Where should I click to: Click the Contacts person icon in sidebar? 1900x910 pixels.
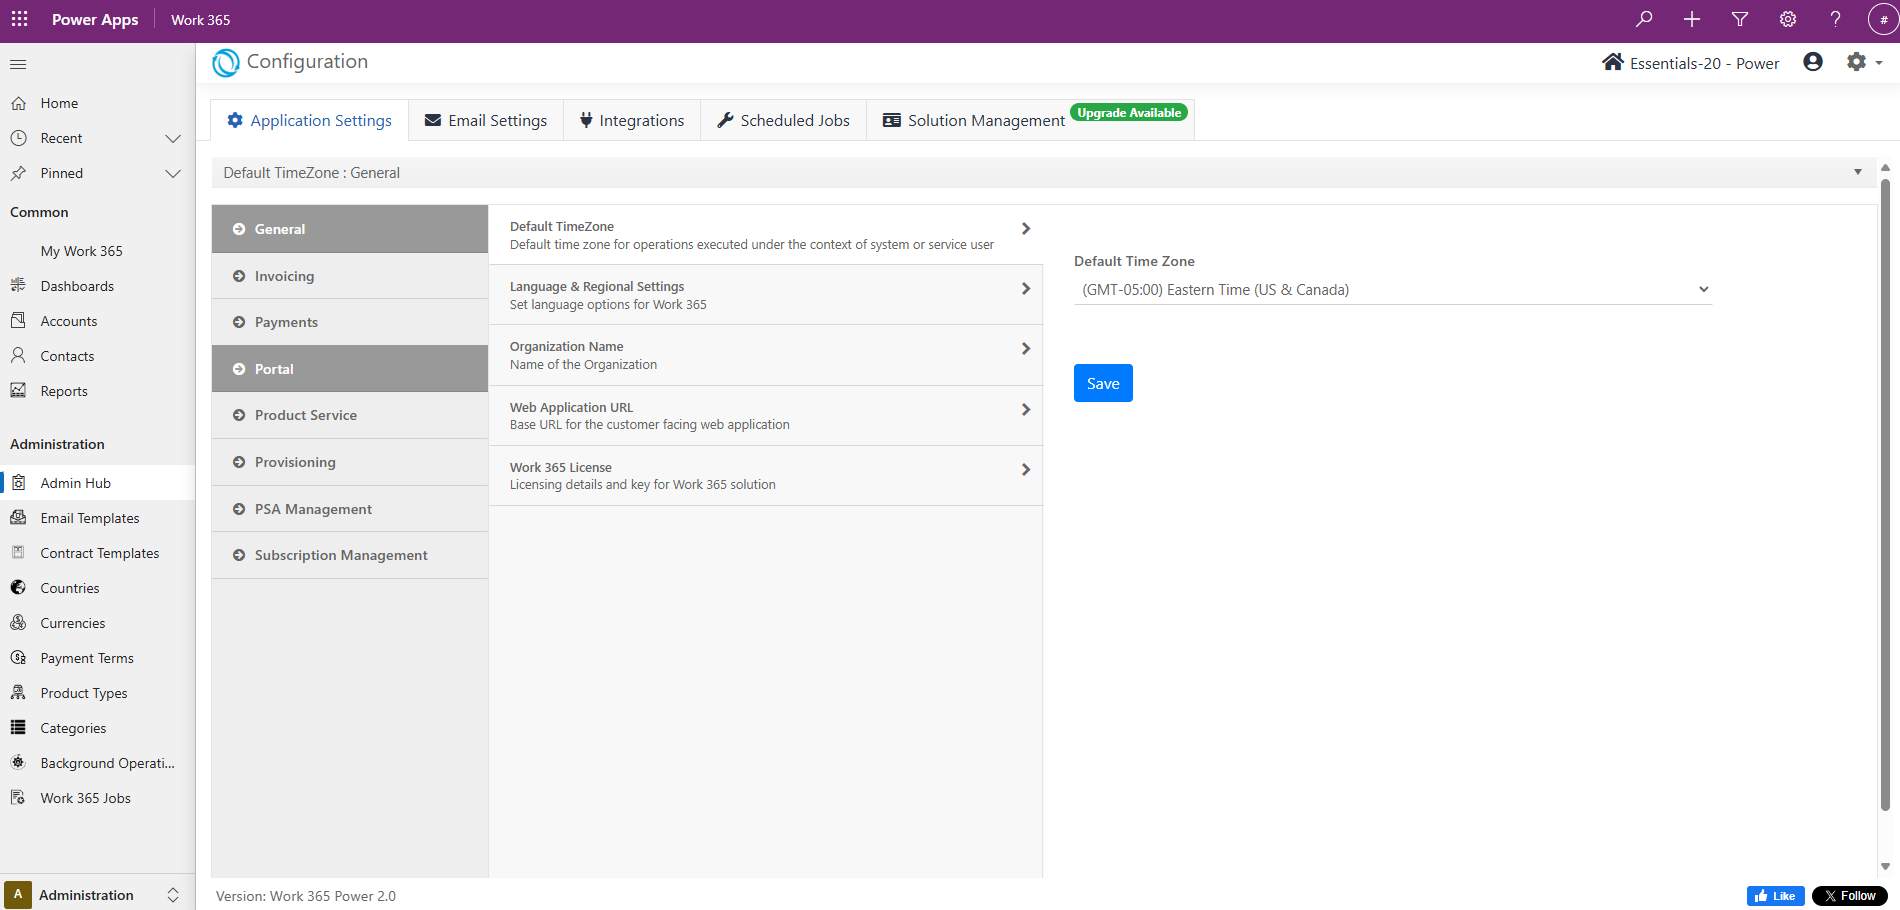click(x=18, y=355)
